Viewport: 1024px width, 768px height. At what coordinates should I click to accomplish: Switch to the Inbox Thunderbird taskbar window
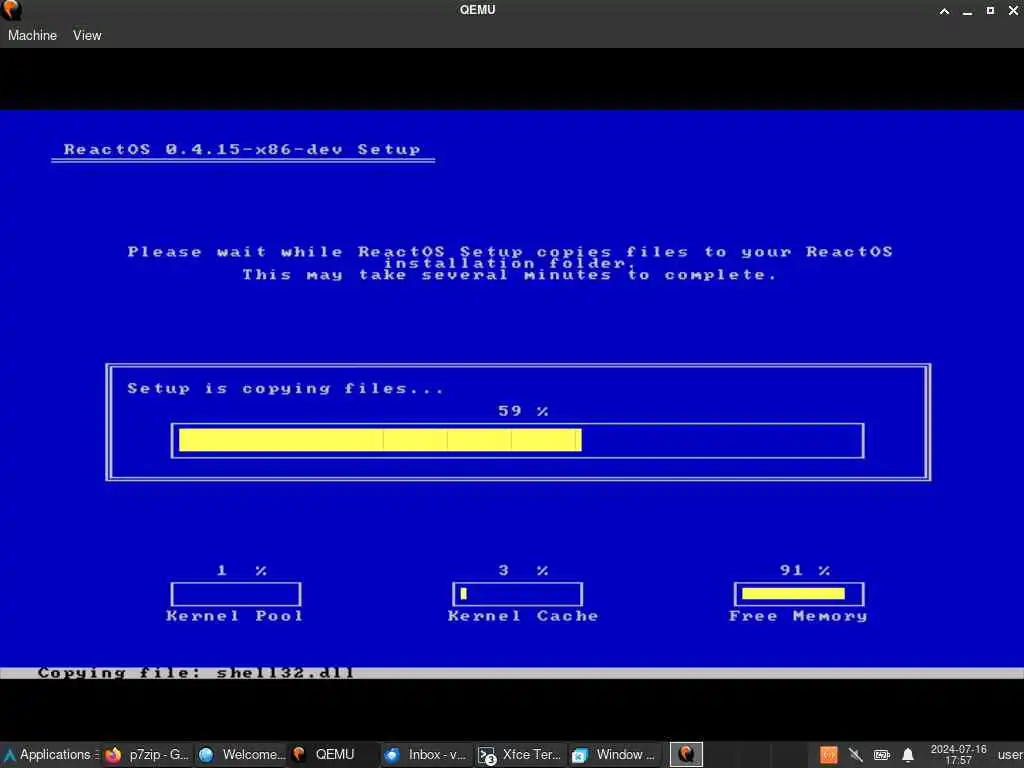click(426, 754)
